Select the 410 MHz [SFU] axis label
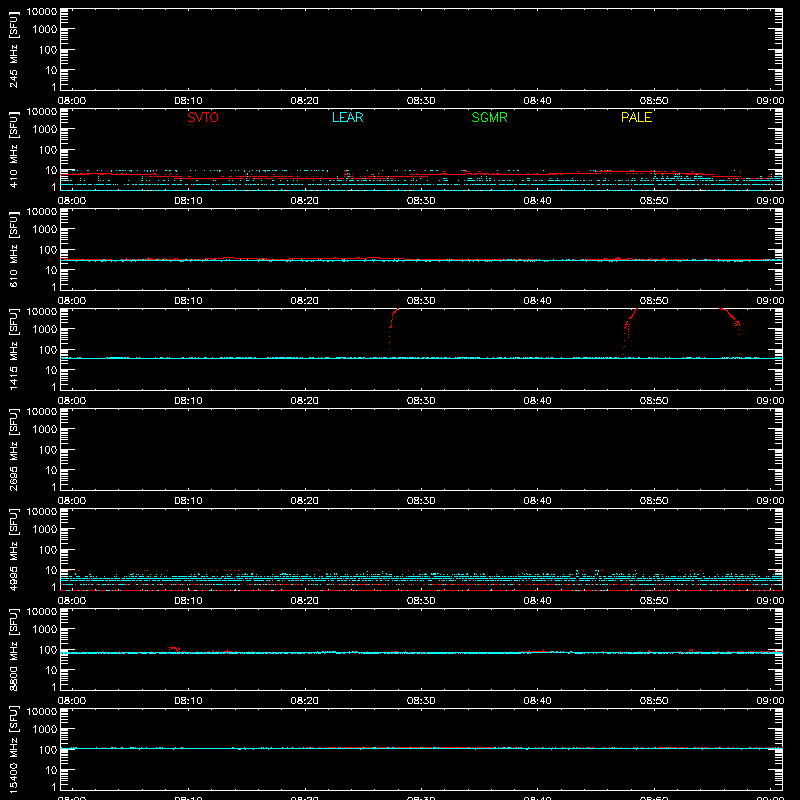 pos(13,149)
